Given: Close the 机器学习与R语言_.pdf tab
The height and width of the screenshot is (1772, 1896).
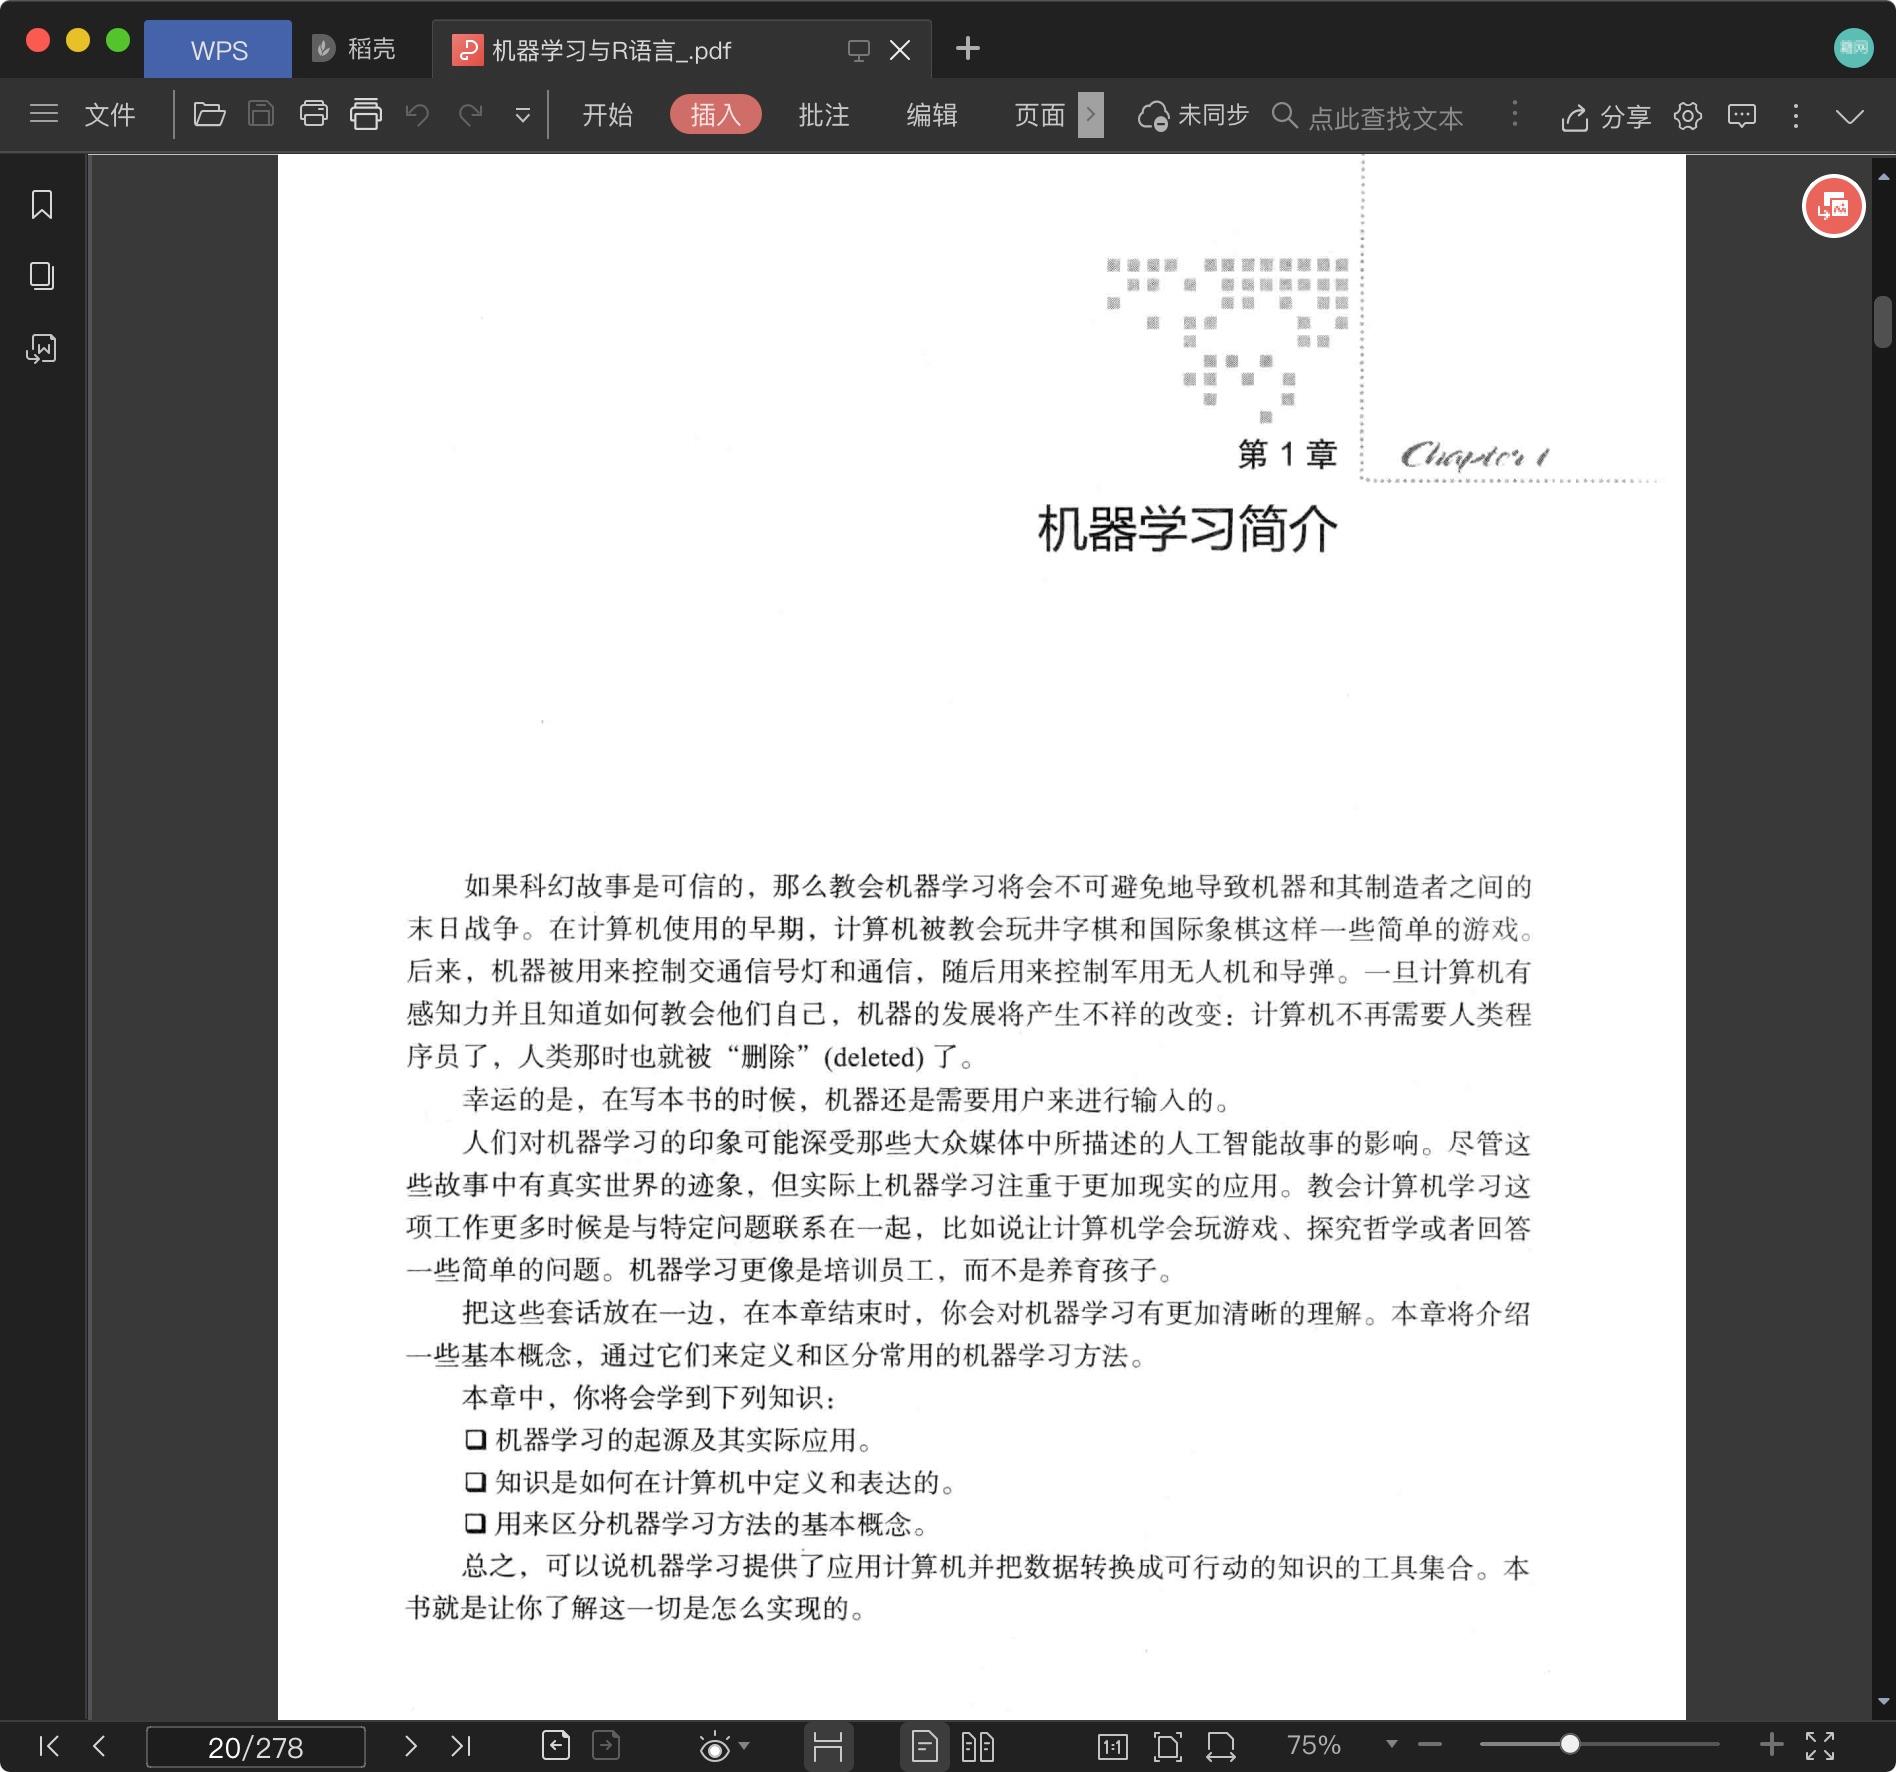Looking at the screenshot, I should point(900,50).
